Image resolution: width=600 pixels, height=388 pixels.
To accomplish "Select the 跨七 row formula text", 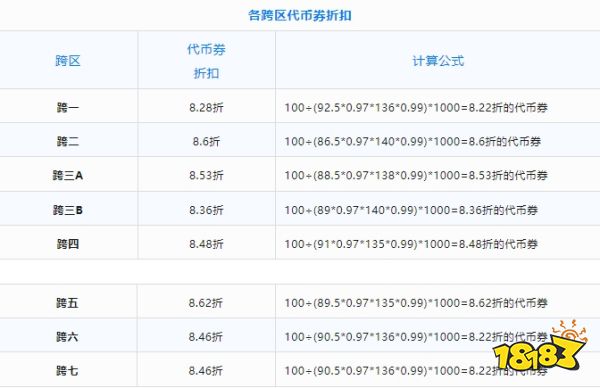I will (x=416, y=371).
